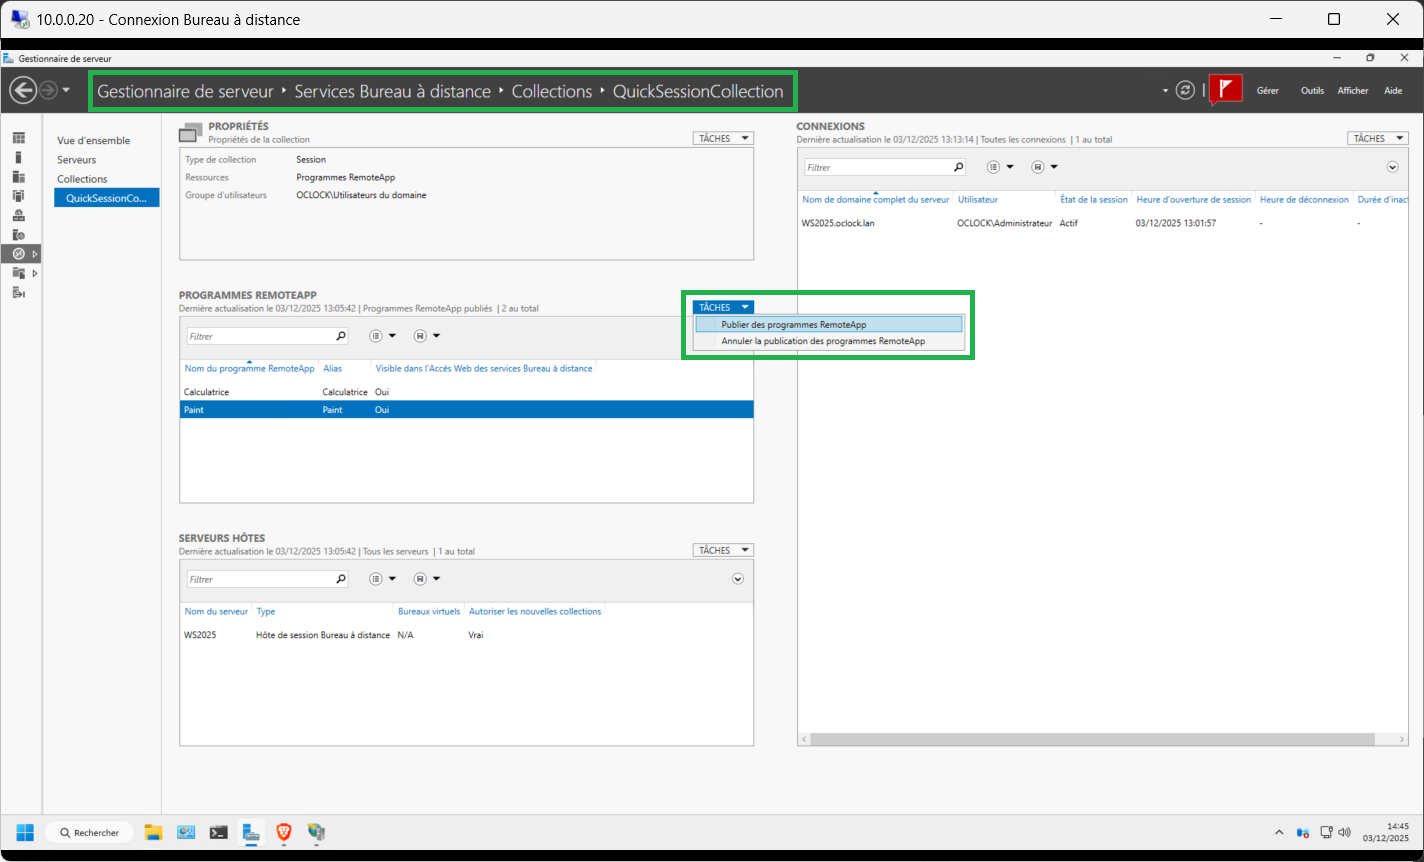Image resolution: width=1424 pixels, height=862 pixels.
Task: Select 'Annuler la publication des programmes RemoteApp'
Action: tap(823, 341)
